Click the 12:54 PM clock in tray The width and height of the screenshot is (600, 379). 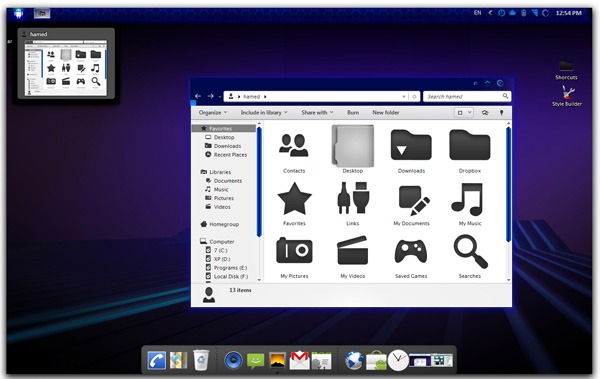pyautogui.click(x=568, y=13)
